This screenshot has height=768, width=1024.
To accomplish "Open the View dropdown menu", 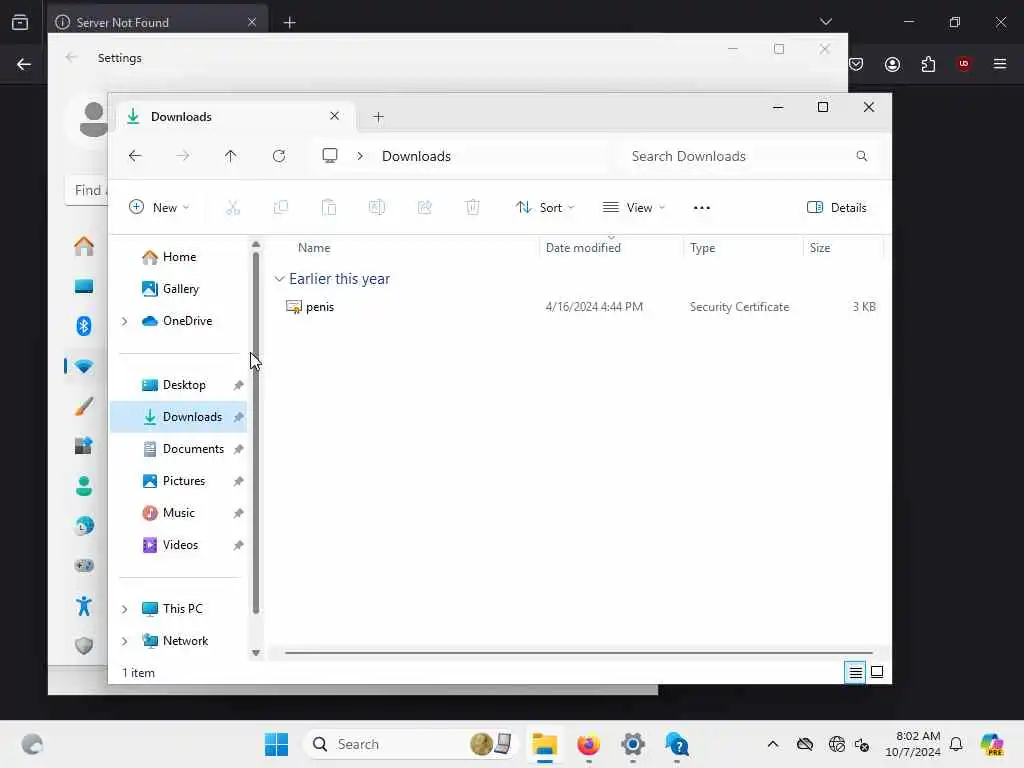I will pos(633,208).
